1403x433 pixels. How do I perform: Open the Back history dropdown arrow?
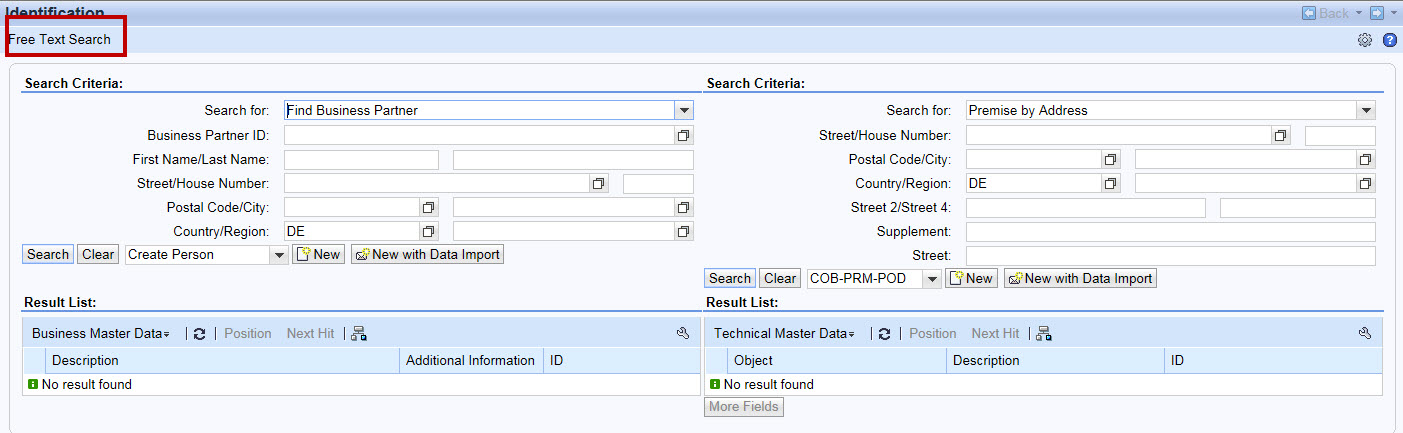(x=1359, y=13)
